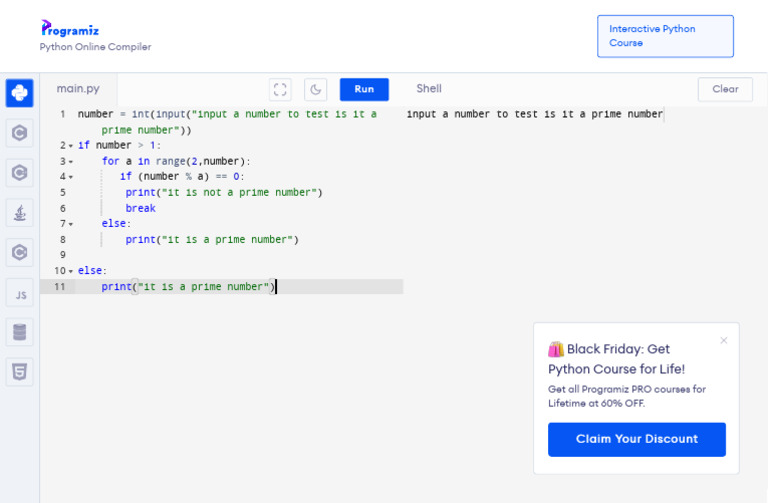Fold the inner else block at line 7
The image size is (768, 503).
(x=71, y=224)
